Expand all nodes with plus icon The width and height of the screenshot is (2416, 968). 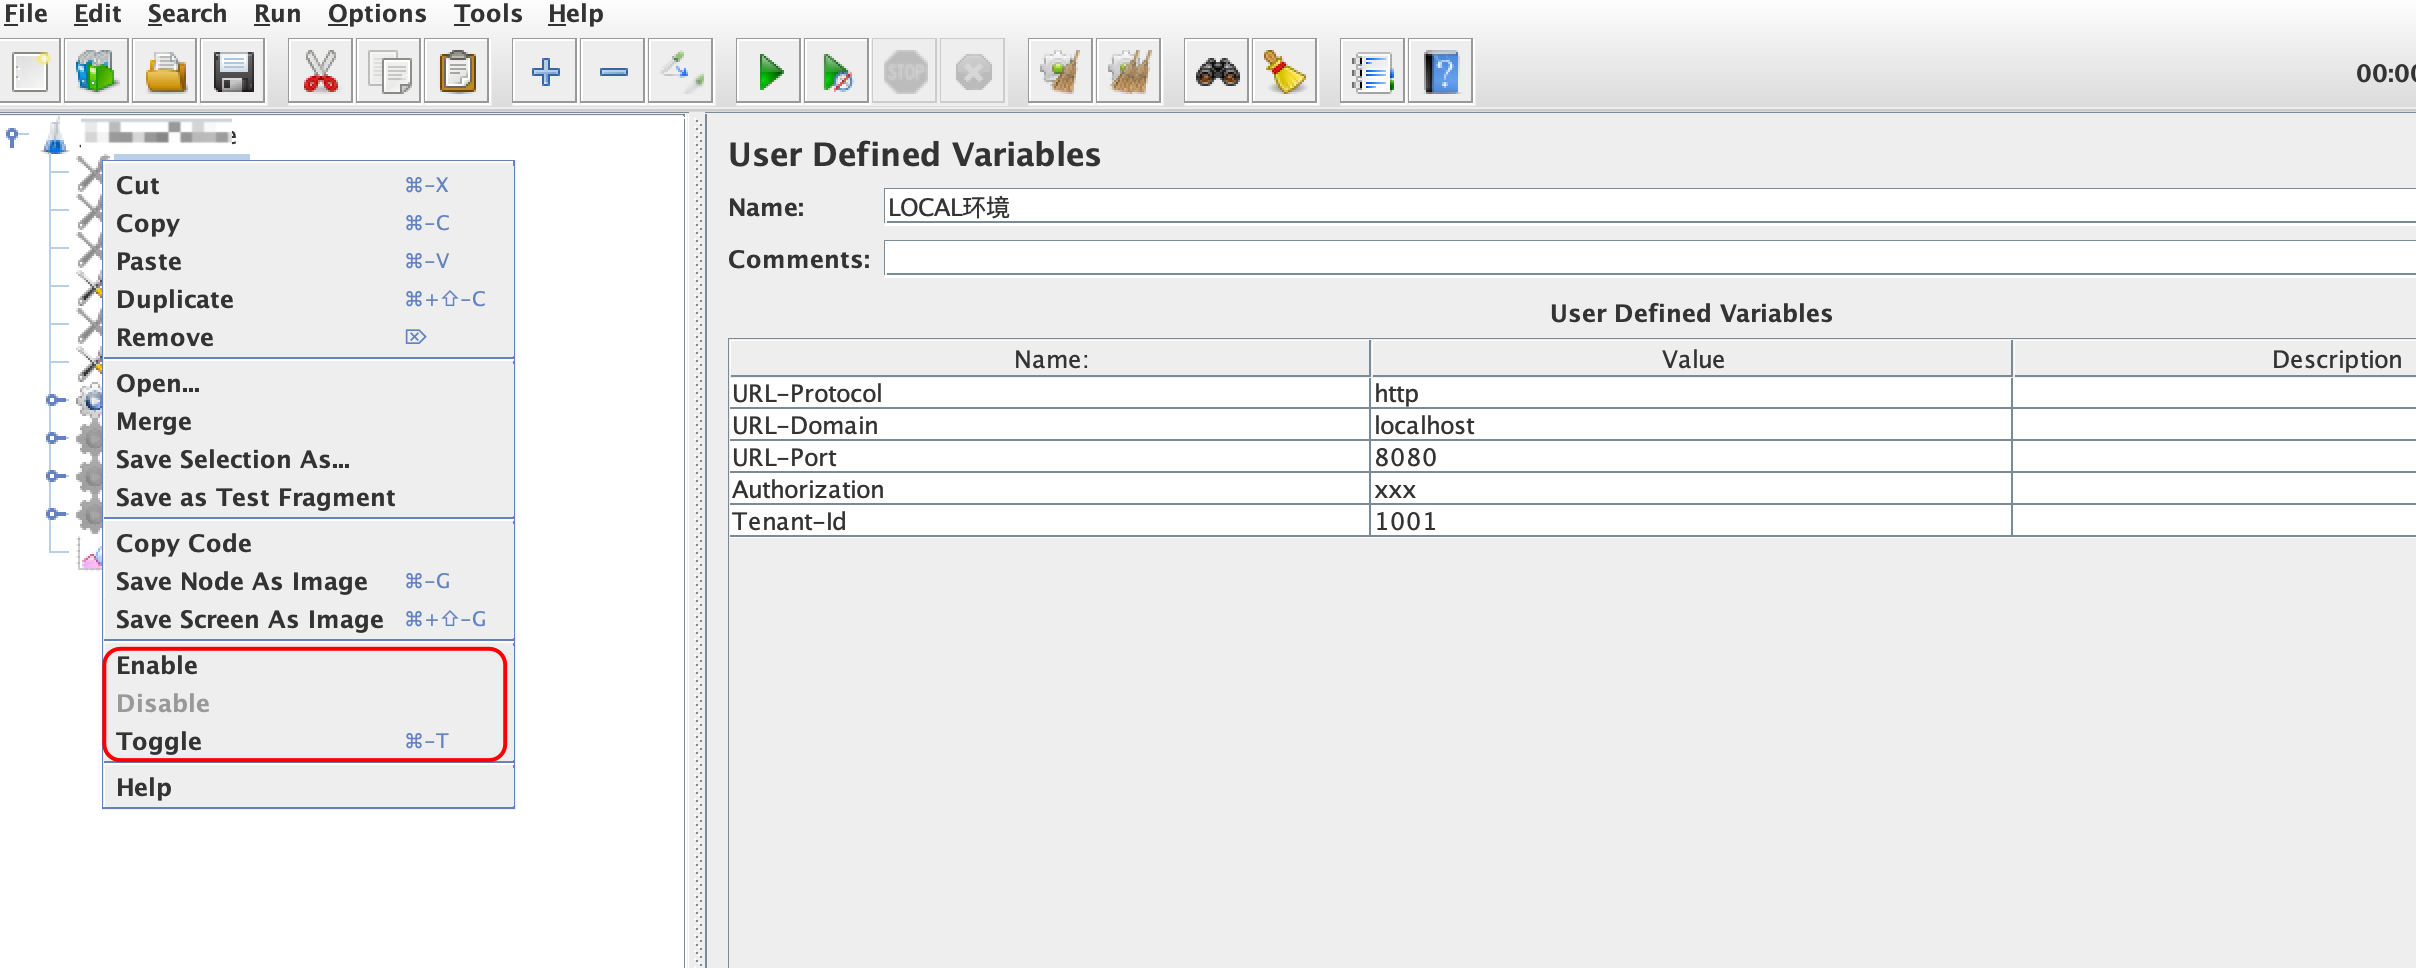pyautogui.click(x=545, y=72)
